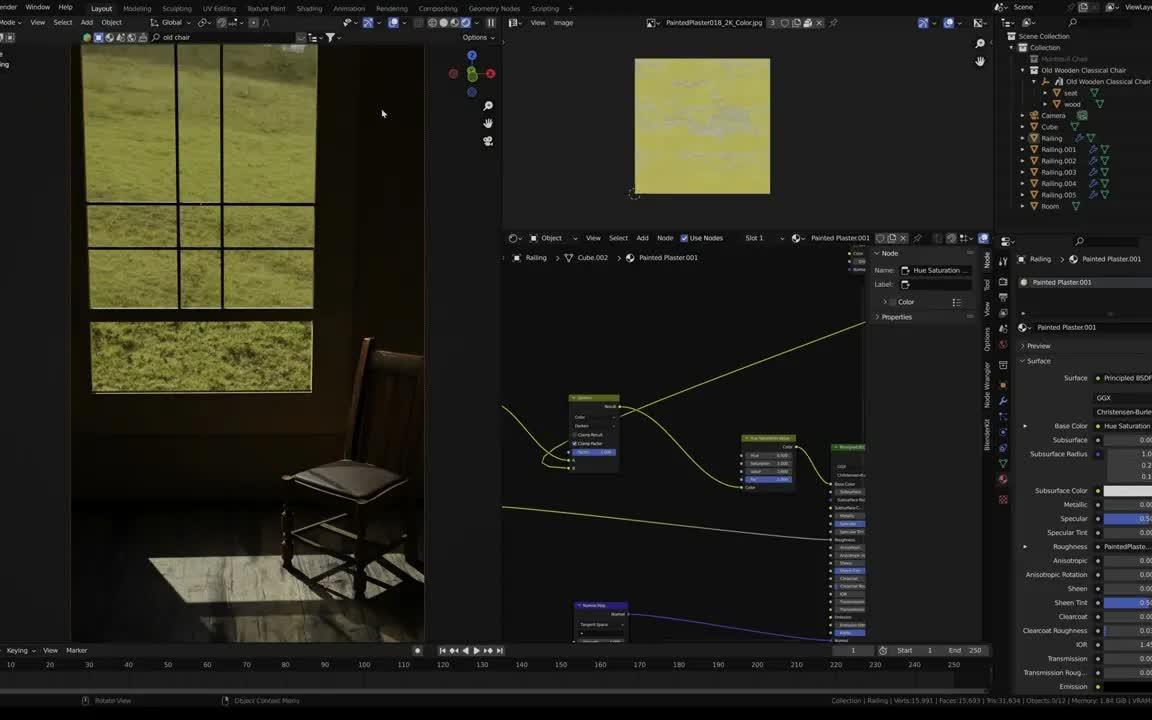Click the Camera object icon in the outliner
The width and height of the screenshot is (1152, 720).
pyautogui.click(x=1034, y=115)
